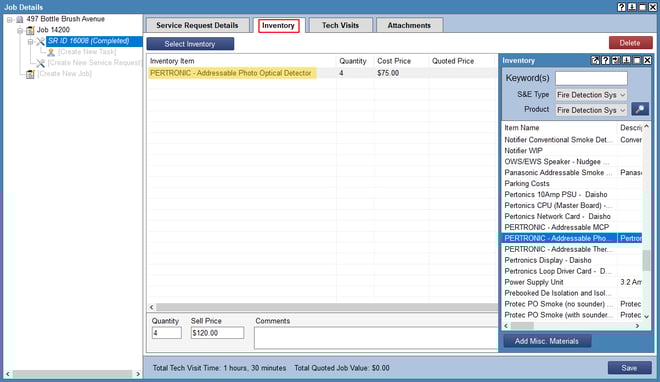The height and width of the screenshot is (382, 660).
Task: Collapse the Job 14200 tree node
Action: [x=20, y=30]
